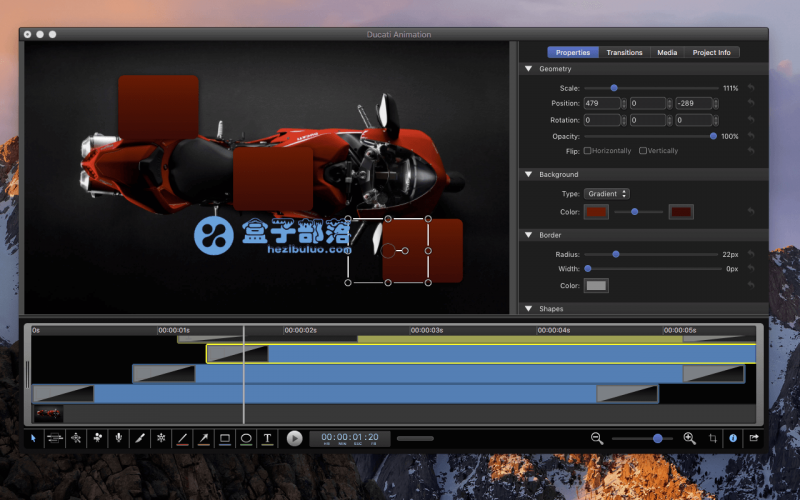Click the Position field showing -289

pyautogui.click(x=694, y=104)
